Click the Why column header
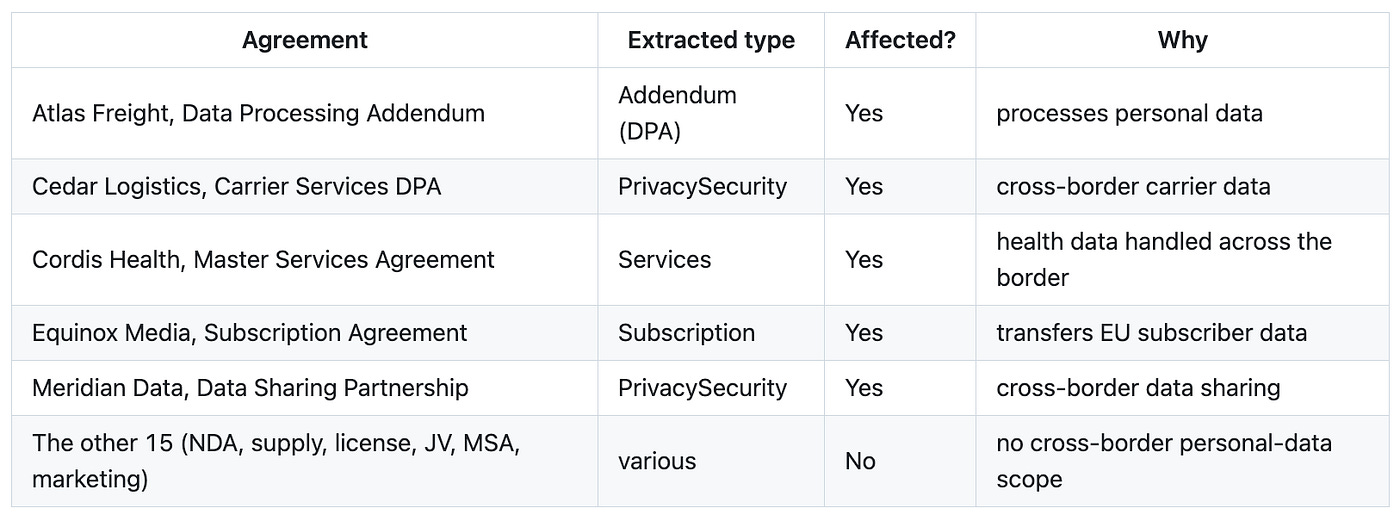The height and width of the screenshot is (515, 1400). coord(1182,40)
